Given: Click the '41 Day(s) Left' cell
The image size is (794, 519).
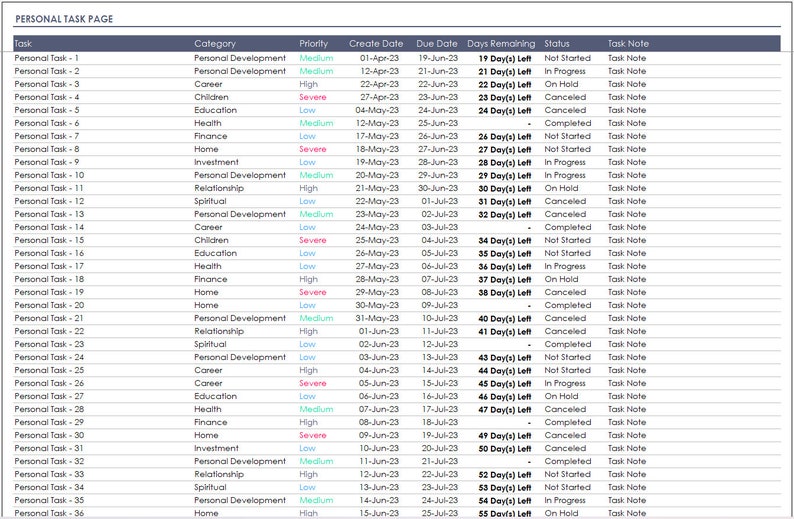Looking at the screenshot, I should [505, 332].
